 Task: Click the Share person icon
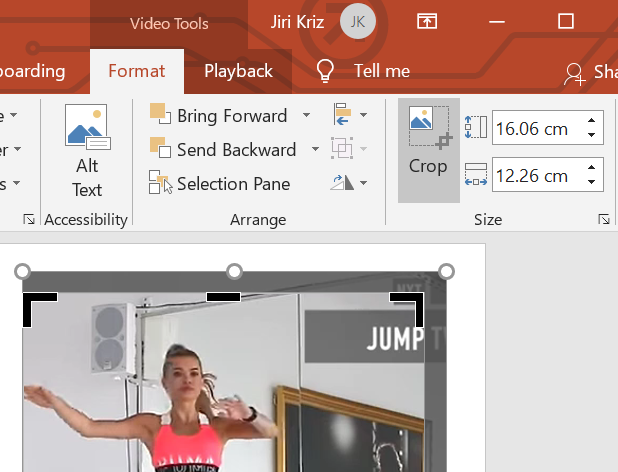(575, 74)
